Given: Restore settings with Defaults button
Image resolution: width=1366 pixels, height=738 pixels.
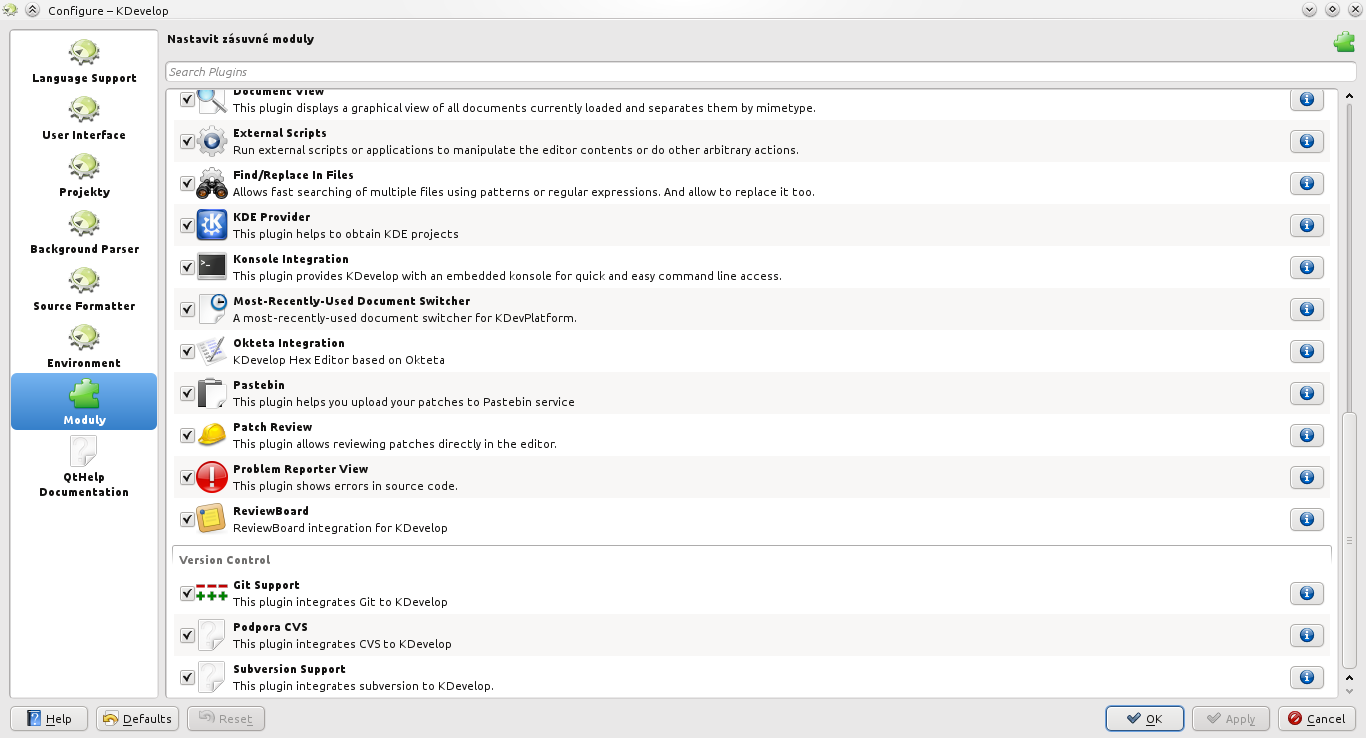Looking at the screenshot, I should (138, 718).
